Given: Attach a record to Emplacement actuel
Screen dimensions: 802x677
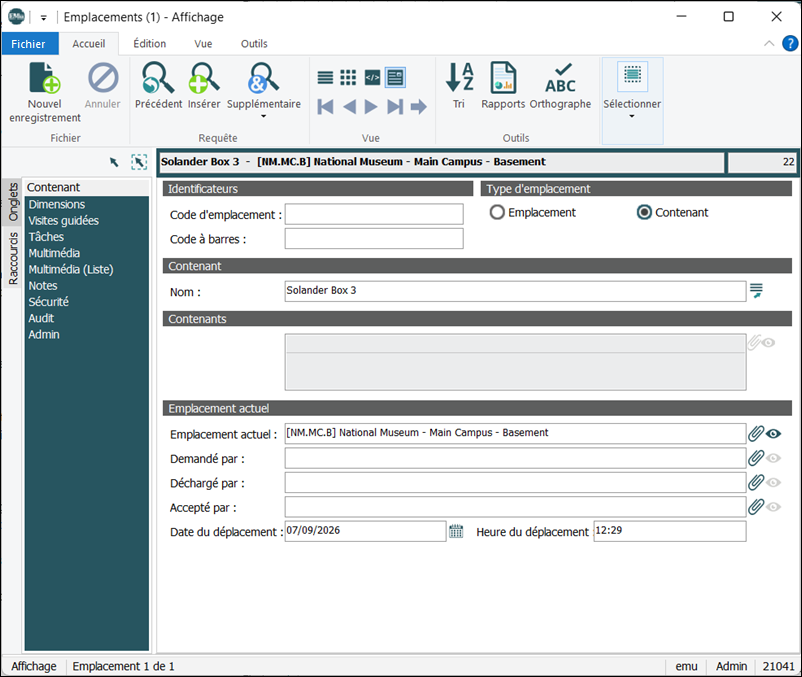Looking at the screenshot, I should click(756, 434).
